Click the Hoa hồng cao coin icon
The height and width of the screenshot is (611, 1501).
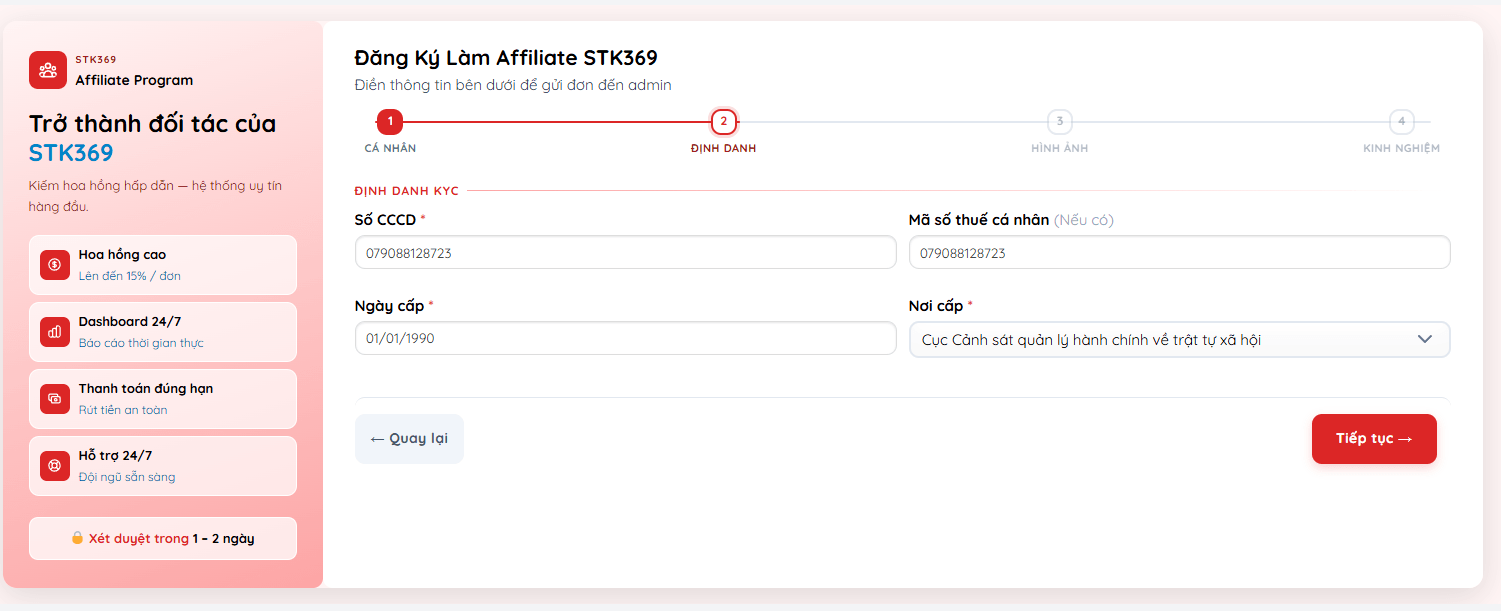55,265
